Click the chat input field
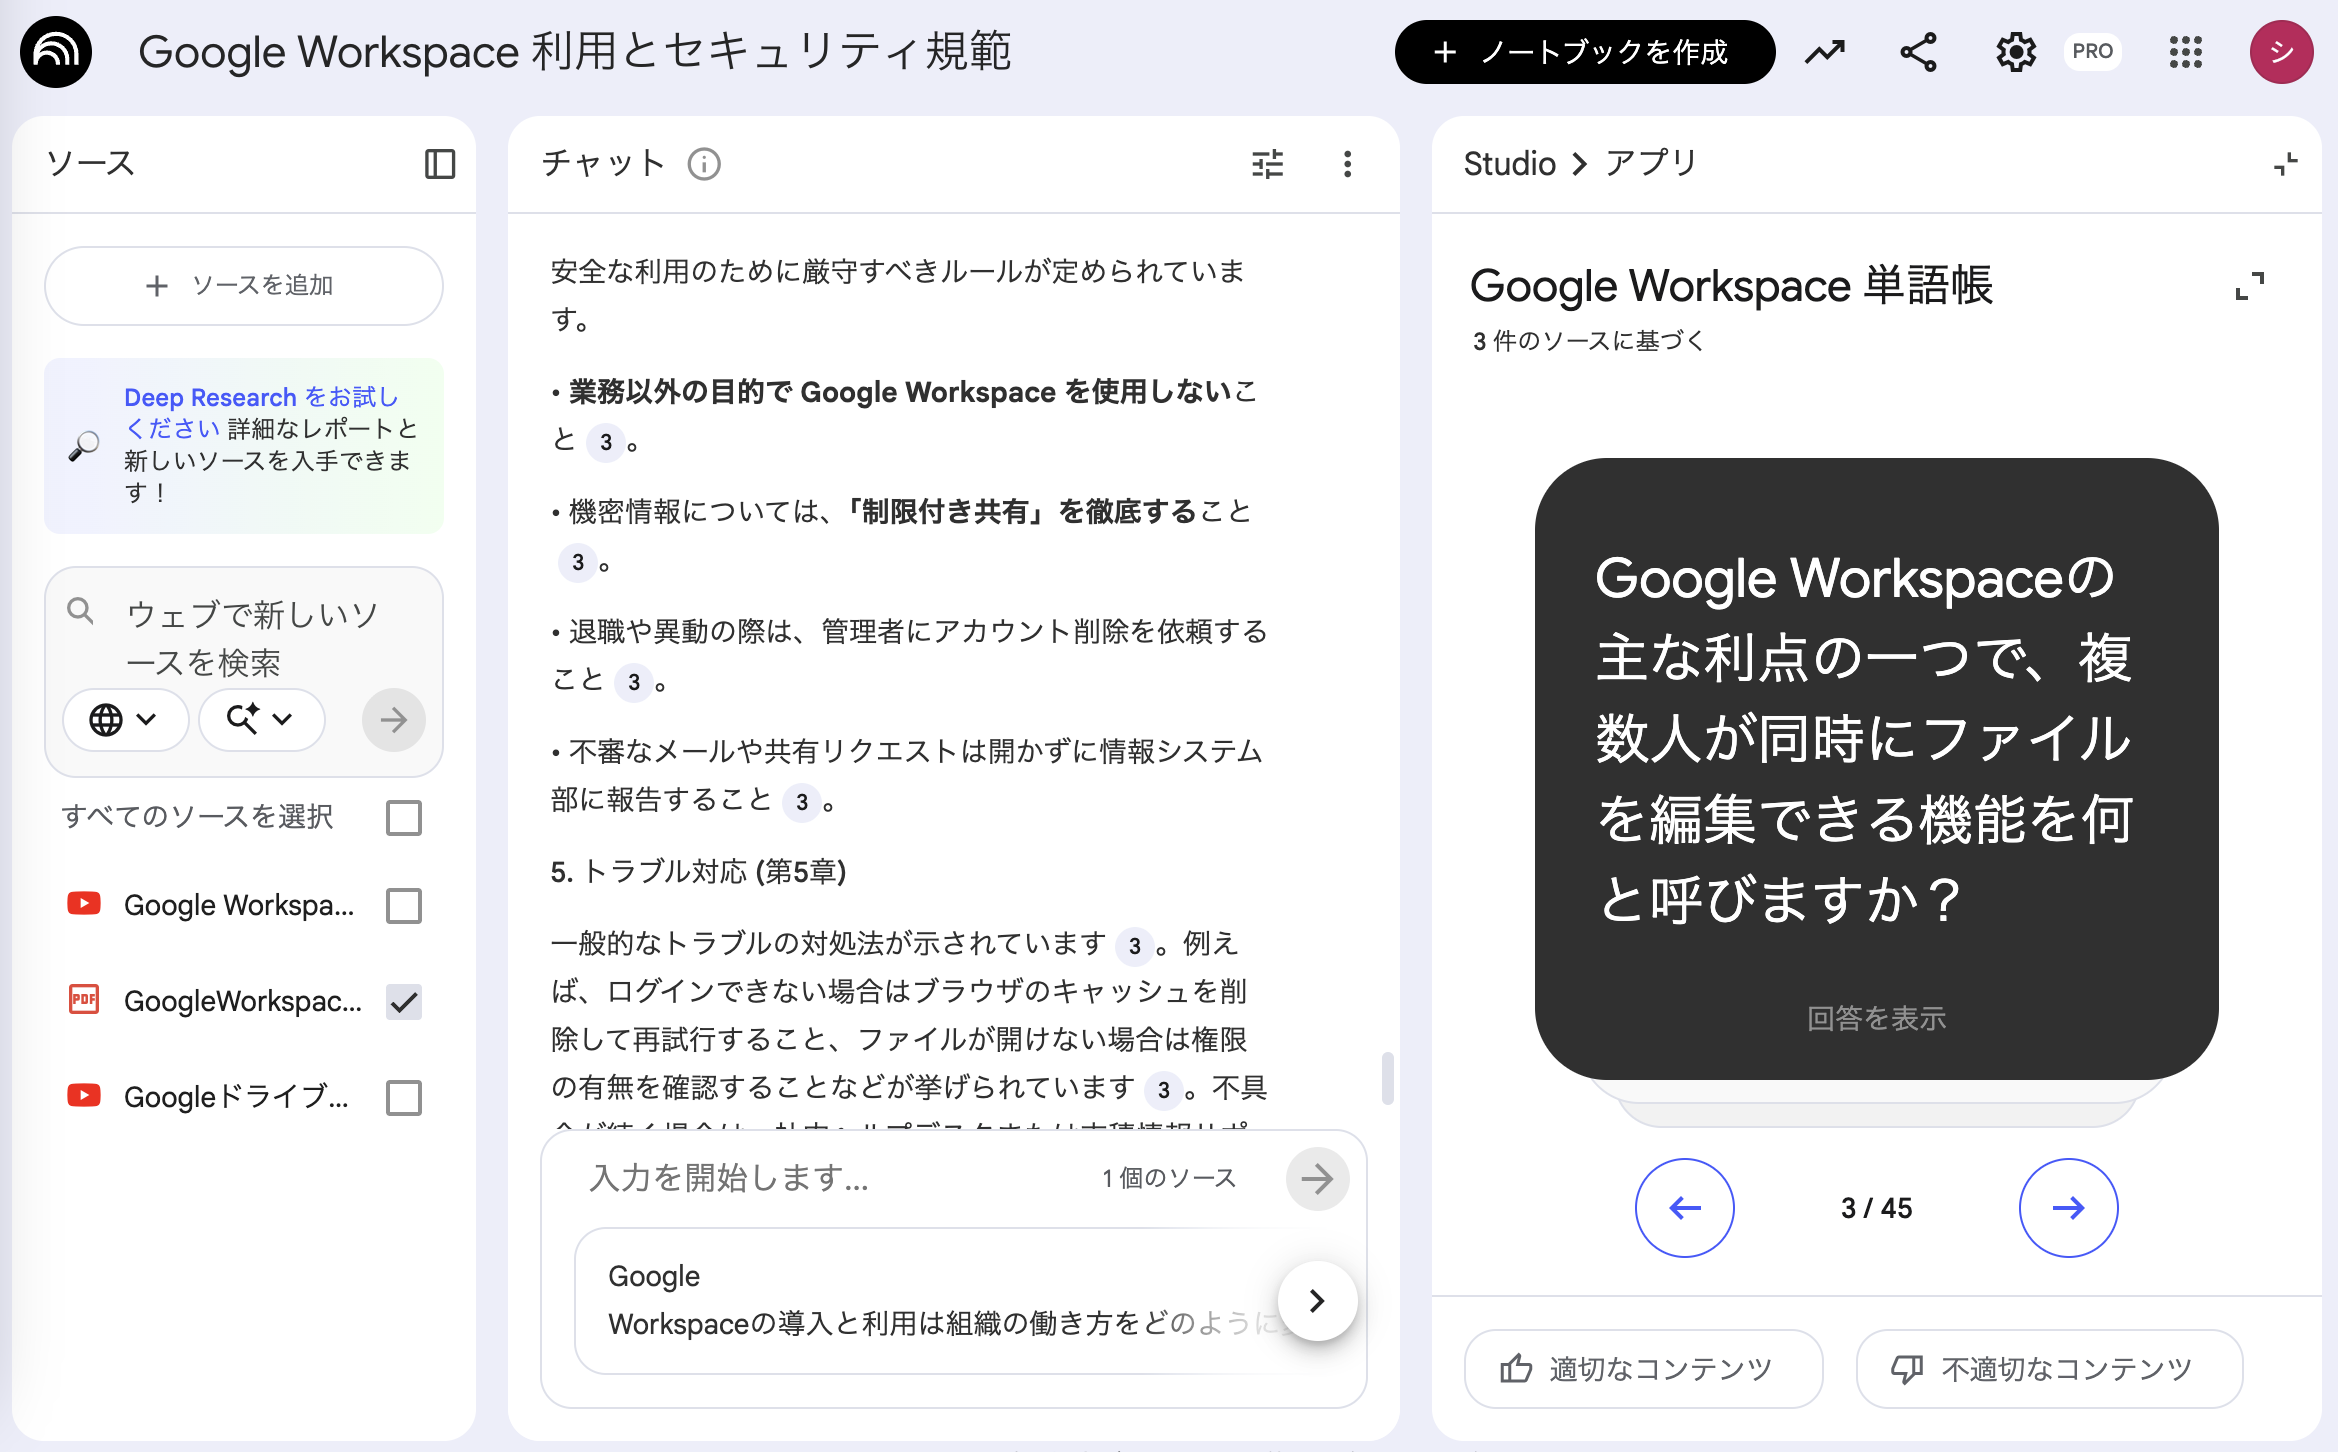The image size is (2338, 1452). click(x=800, y=1178)
